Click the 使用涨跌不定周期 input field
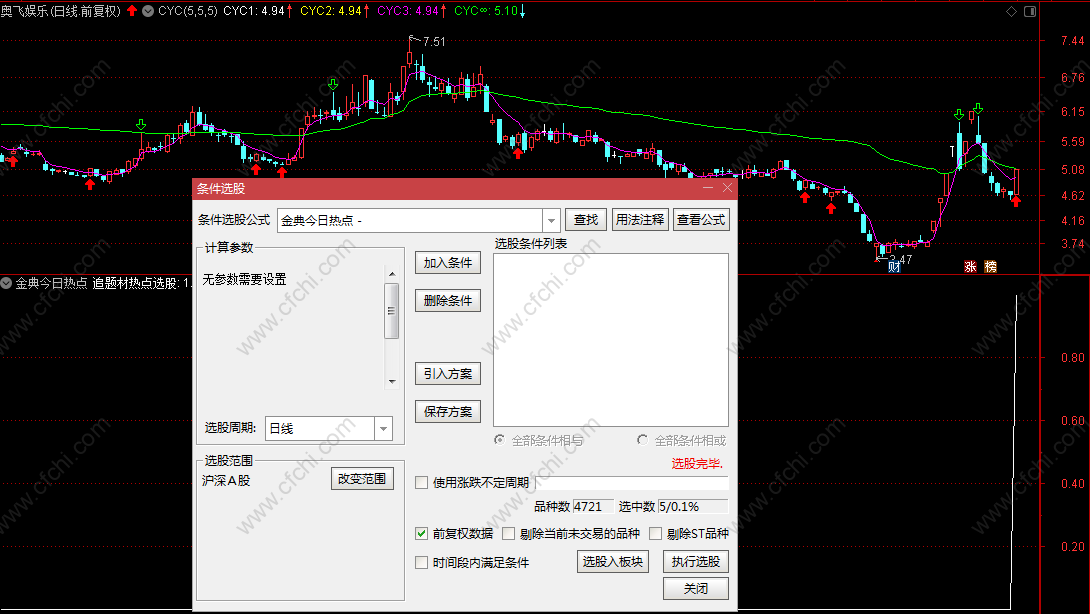 pyautogui.click(x=632, y=483)
